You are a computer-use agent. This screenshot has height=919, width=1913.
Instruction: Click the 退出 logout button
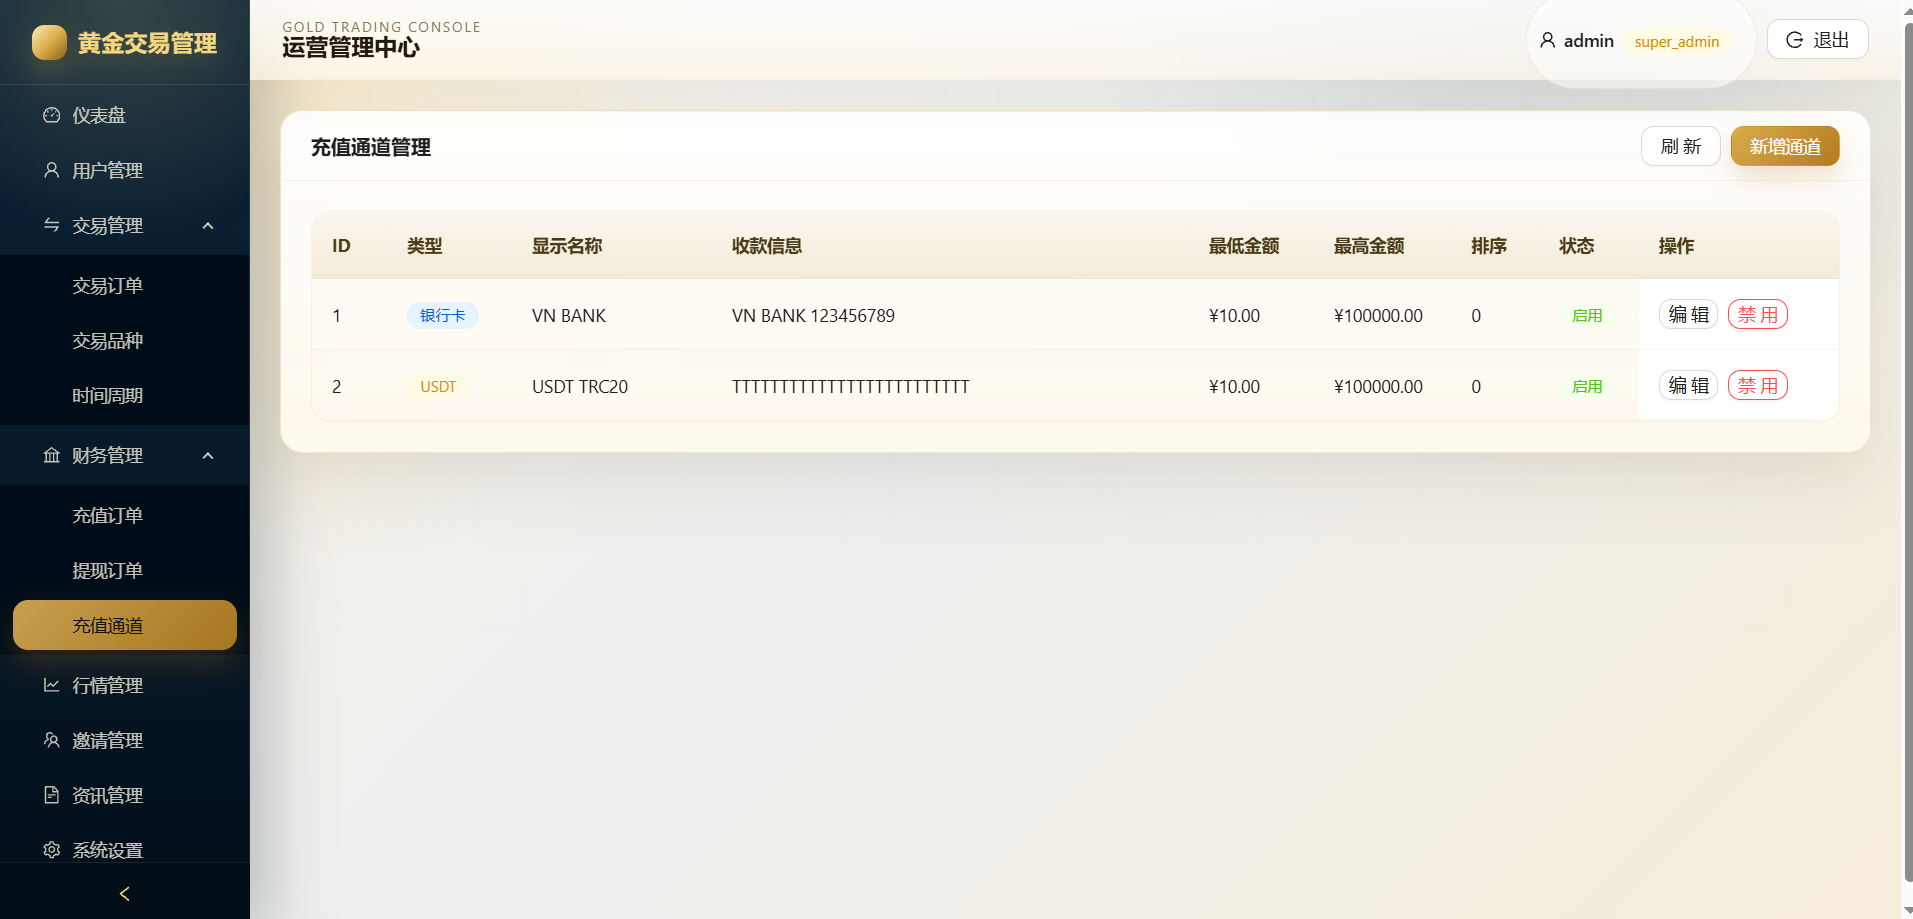pyautogui.click(x=1817, y=40)
